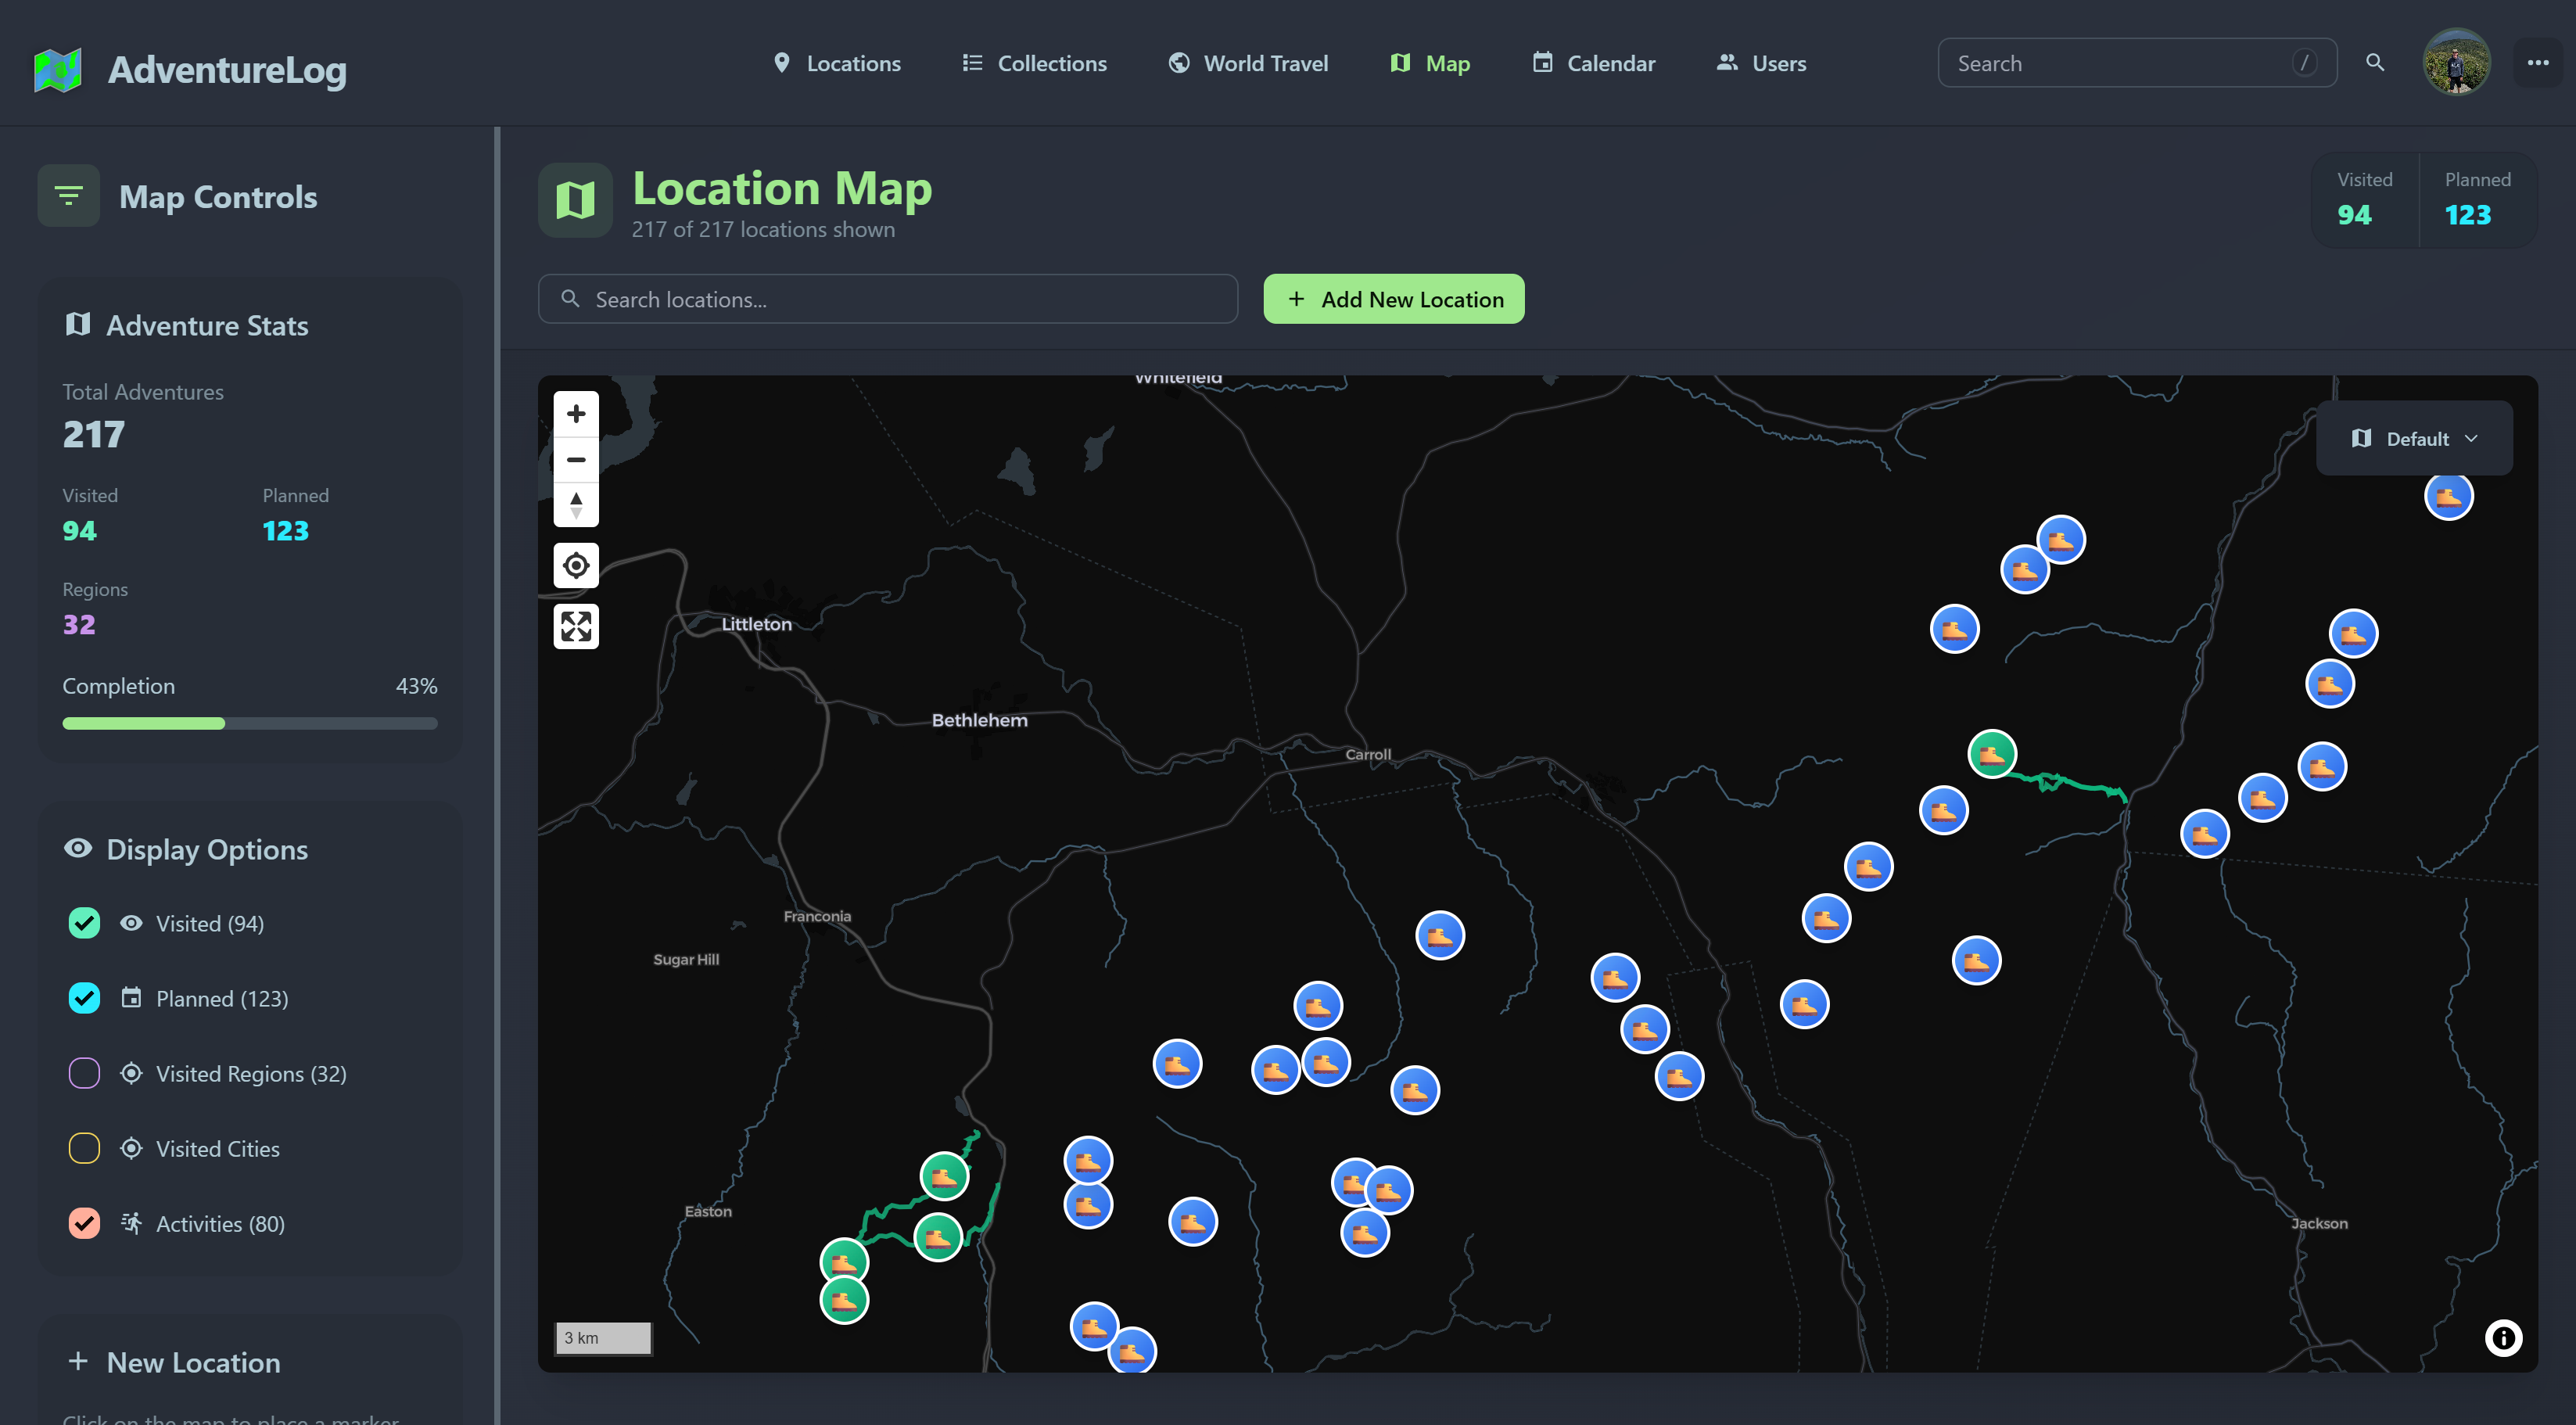Open the user profile avatar menu
This screenshot has width=2576, height=1425.
click(2456, 63)
